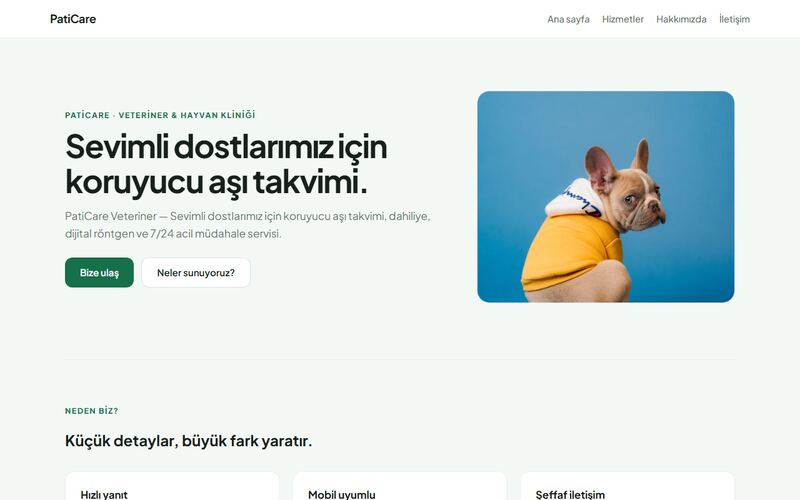Go to Hizmetler in the navigation
This screenshot has width=800, height=500.
point(622,19)
